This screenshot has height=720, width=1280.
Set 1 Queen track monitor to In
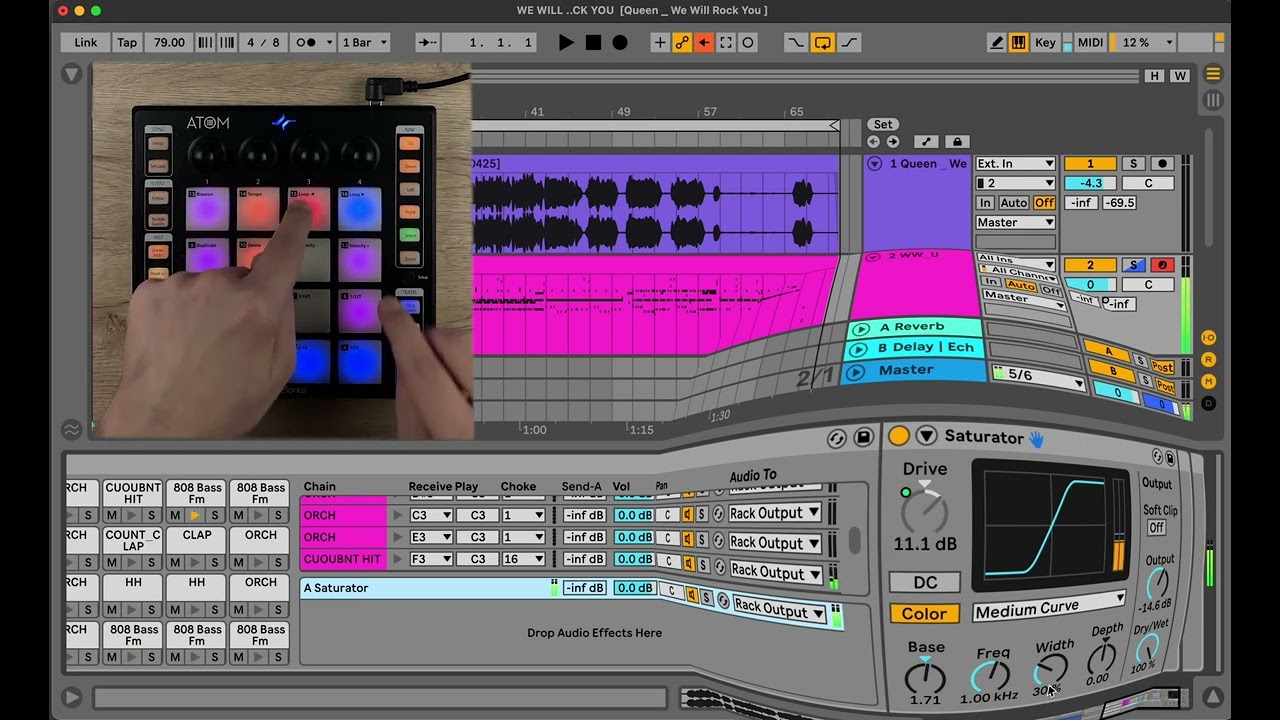point(985,203)
